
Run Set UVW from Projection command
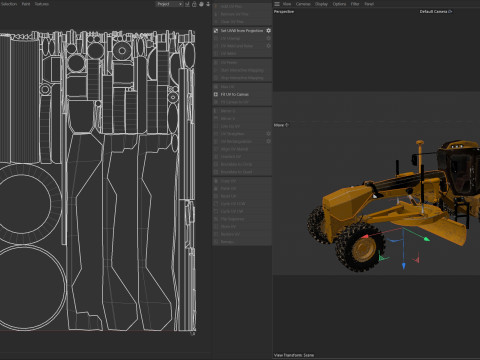click(x=242, y=31)
